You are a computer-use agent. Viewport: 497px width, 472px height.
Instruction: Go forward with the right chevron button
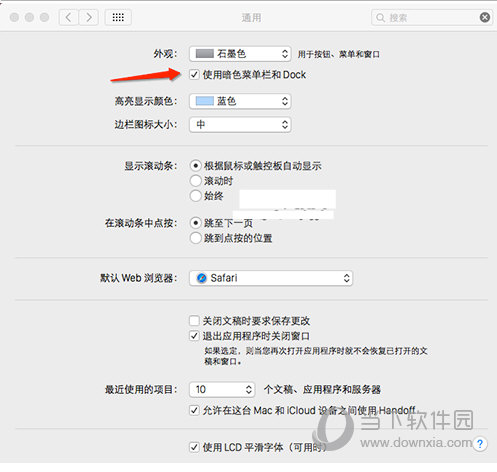[89, 17]
